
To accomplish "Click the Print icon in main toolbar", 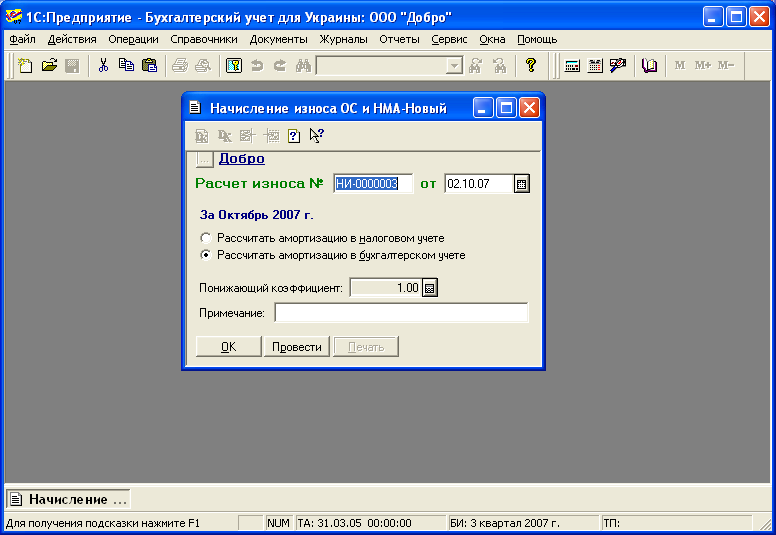I will [x=180, y=65].
